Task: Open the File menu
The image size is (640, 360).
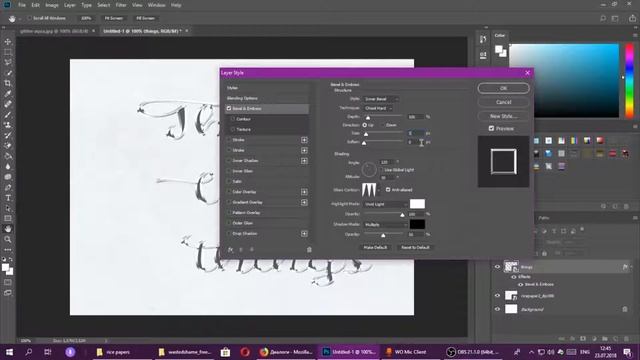Action: 22,5
